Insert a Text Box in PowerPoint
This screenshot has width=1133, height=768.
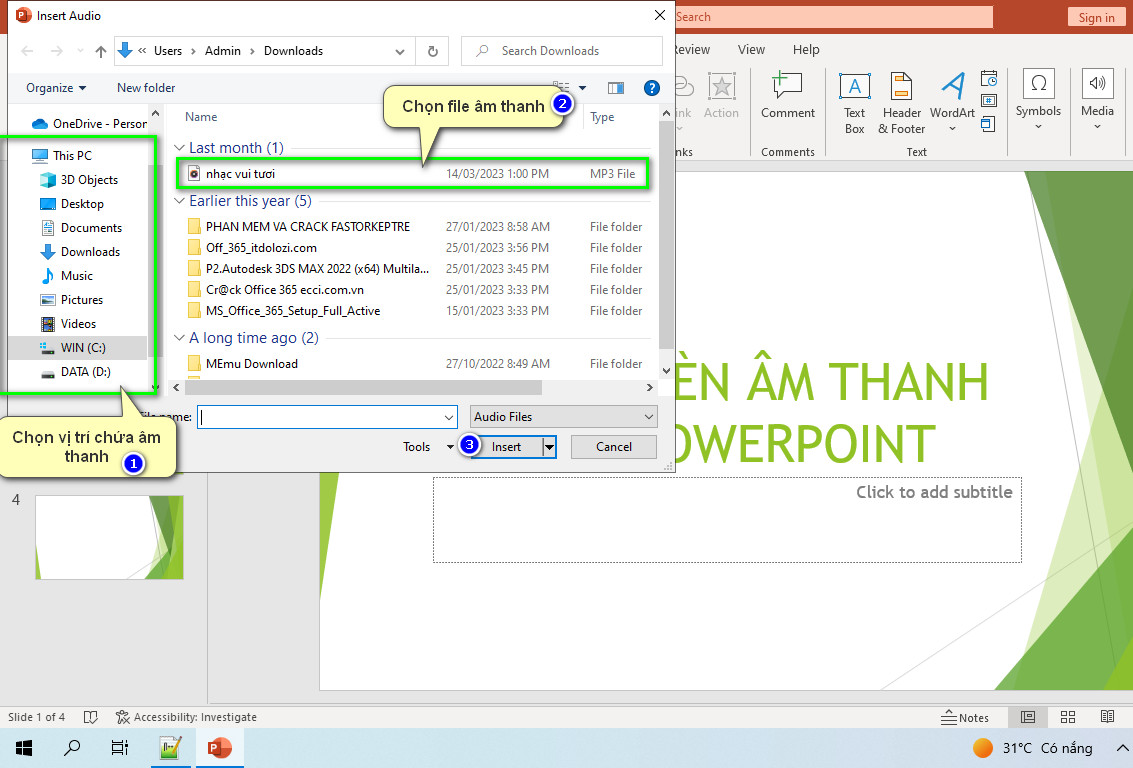click(855, 103)
